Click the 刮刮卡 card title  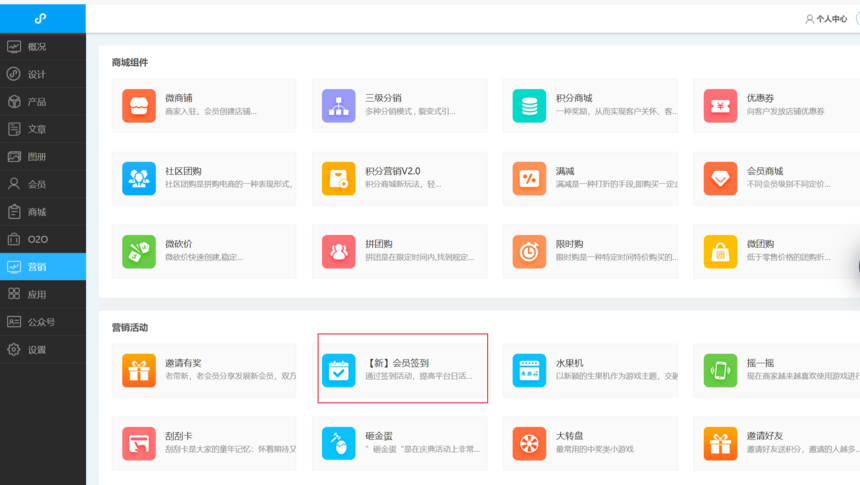(x=179, y=436)
